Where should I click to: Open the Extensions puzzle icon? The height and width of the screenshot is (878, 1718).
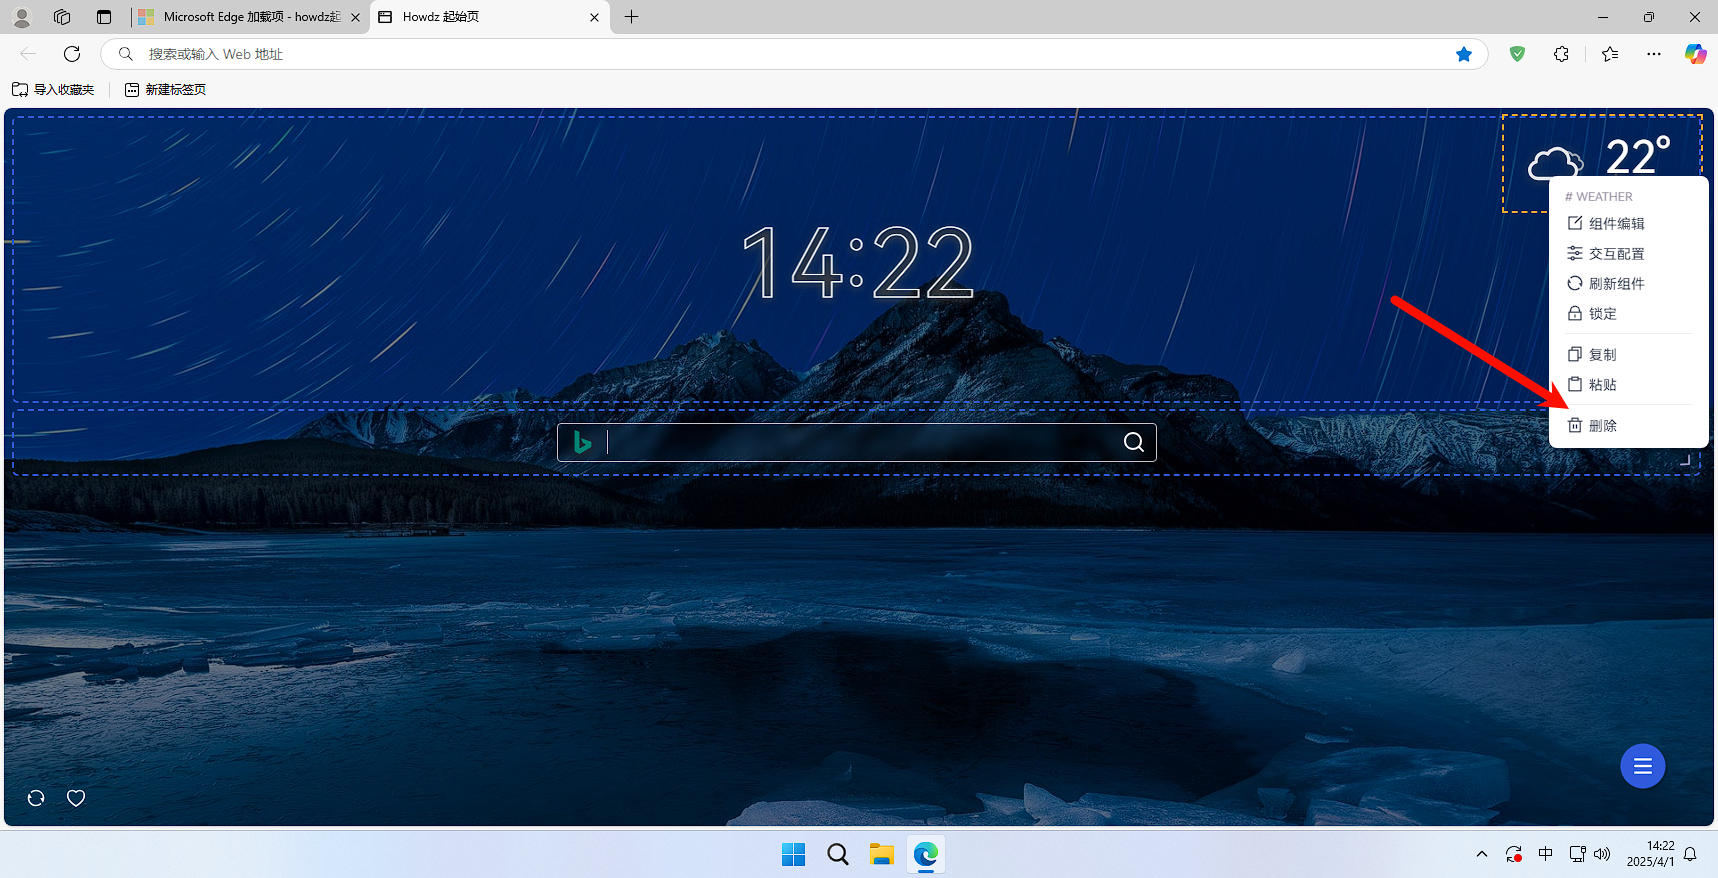[1561, 54]
